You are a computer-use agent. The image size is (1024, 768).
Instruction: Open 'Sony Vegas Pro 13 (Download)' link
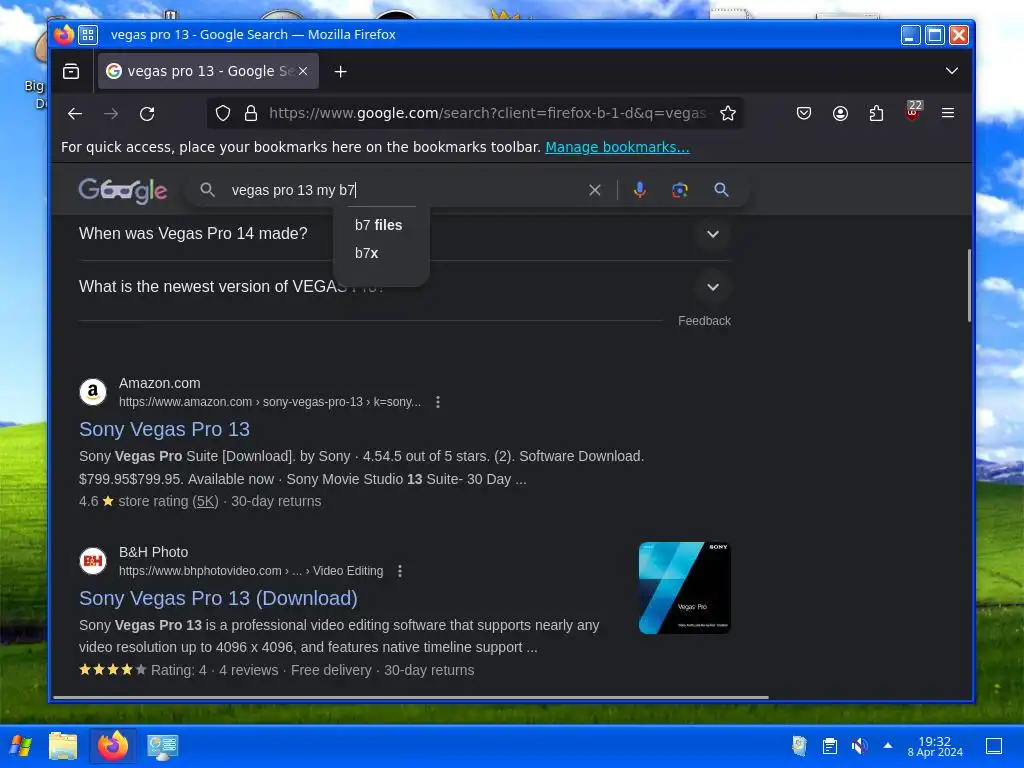218,598
